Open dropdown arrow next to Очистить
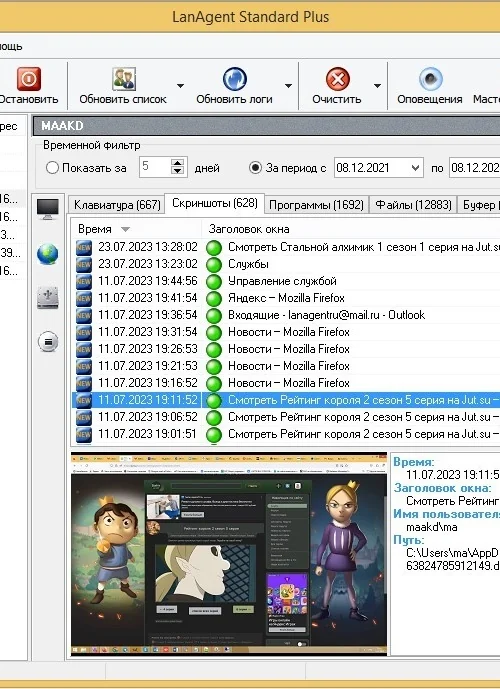The height and width of the screenshot is (689, 500). [x=377, y=86]
